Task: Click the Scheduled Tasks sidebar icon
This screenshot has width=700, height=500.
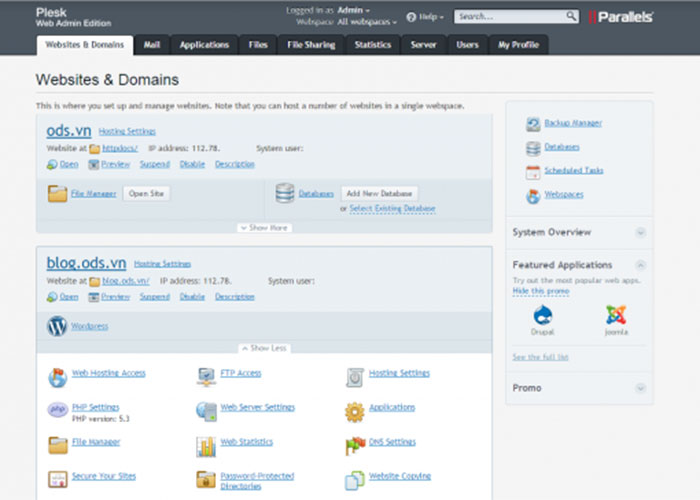Action: click(x=533, y=170)
